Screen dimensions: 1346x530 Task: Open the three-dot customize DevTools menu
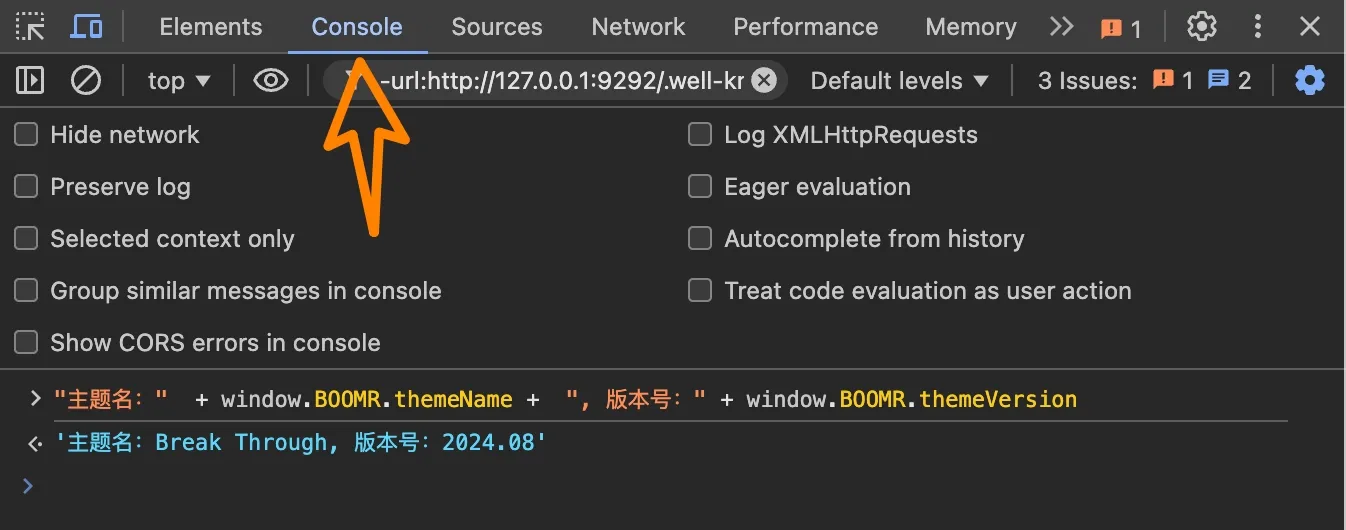1258,27
